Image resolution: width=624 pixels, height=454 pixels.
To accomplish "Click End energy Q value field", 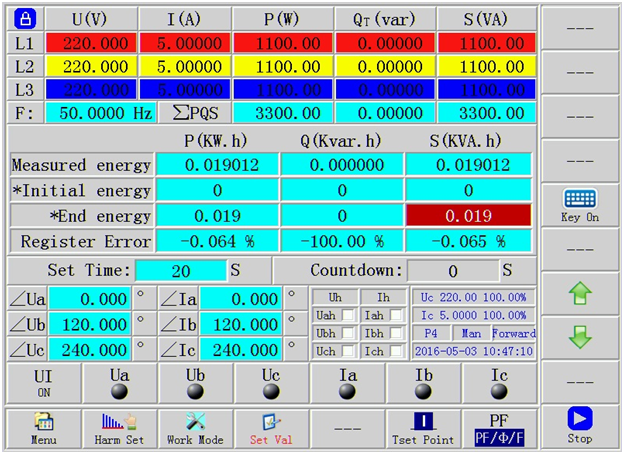I will pos(342,216).
